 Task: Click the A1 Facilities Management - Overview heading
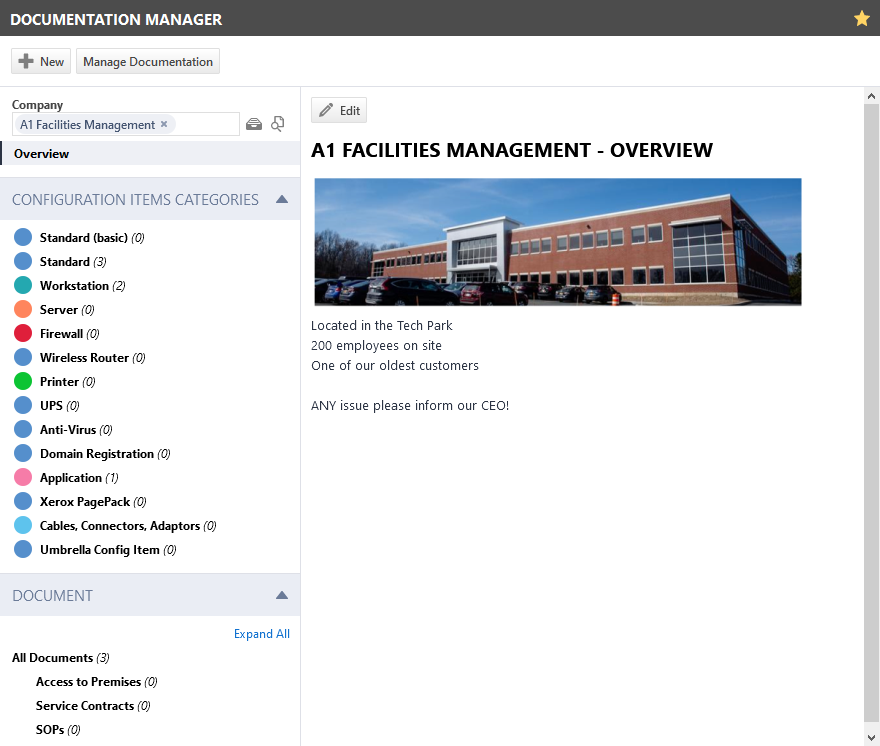point(512,150)
